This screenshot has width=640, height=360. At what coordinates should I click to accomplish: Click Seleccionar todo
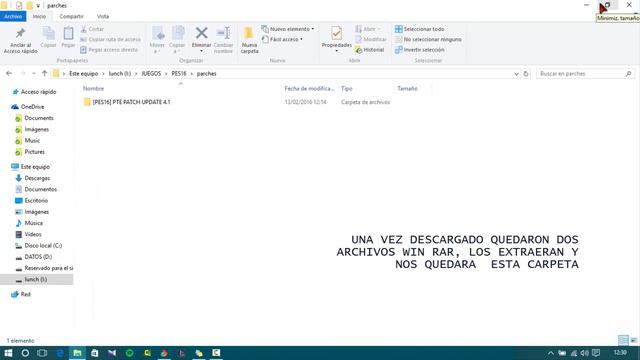point(420,29)
